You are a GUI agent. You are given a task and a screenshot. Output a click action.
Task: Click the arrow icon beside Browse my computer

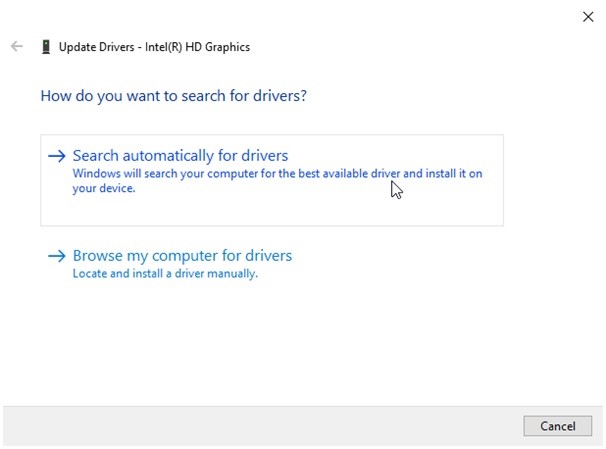pos(57,256)
